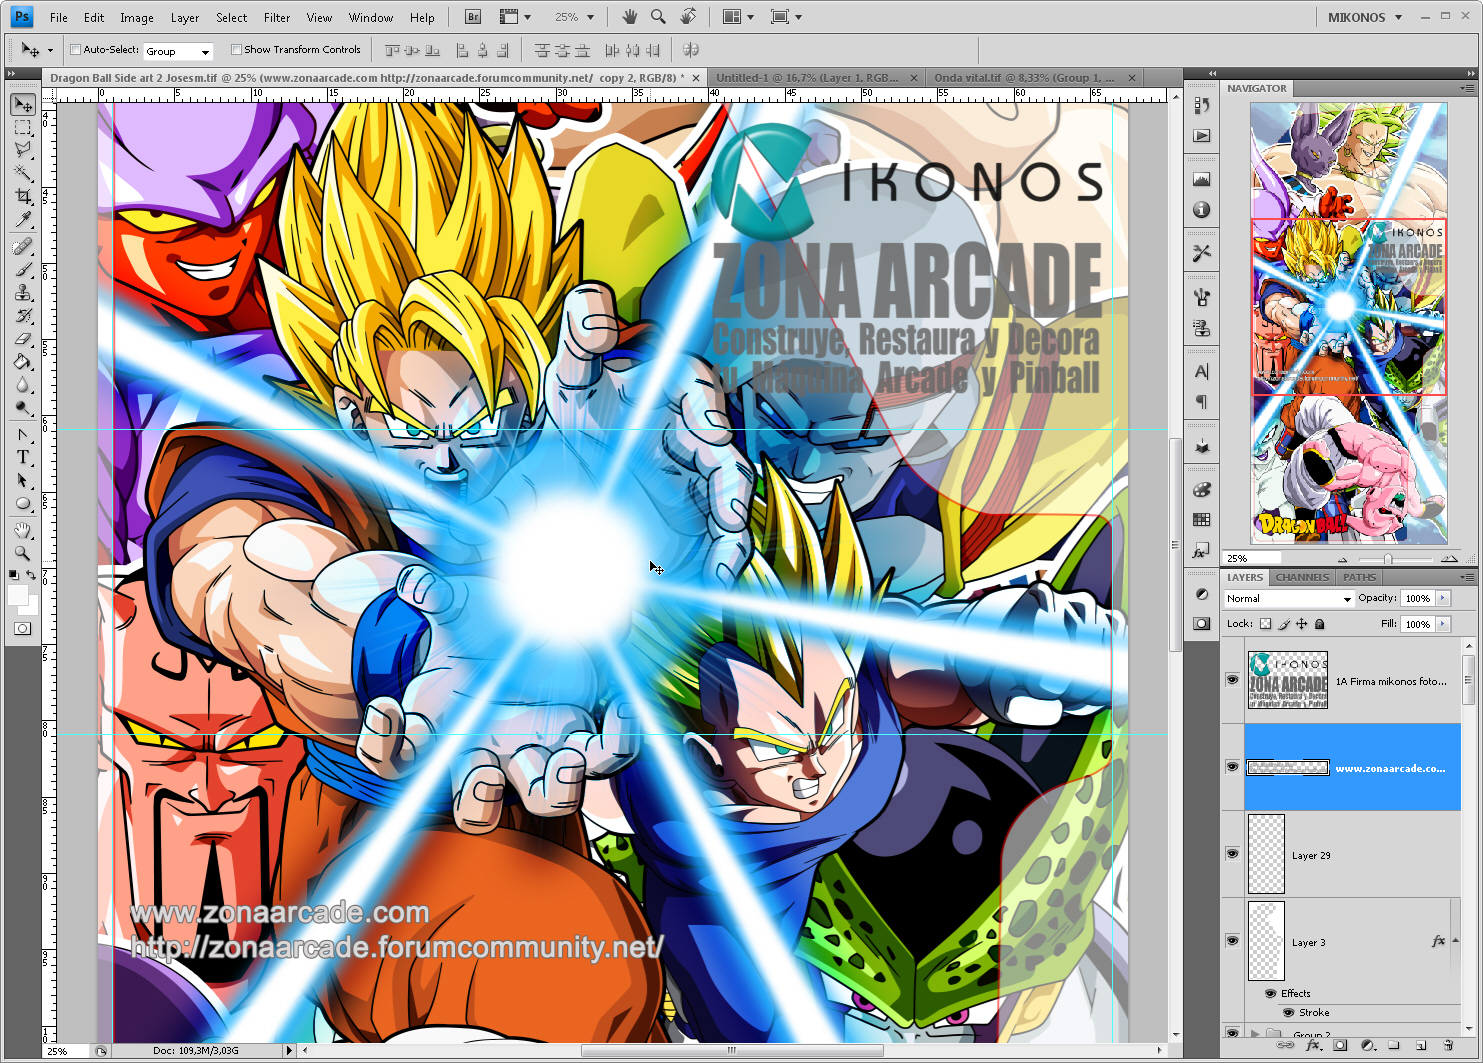Select the Blur tool
1483x1063 pixels.
pyautogui.click(x=23, y=385)
